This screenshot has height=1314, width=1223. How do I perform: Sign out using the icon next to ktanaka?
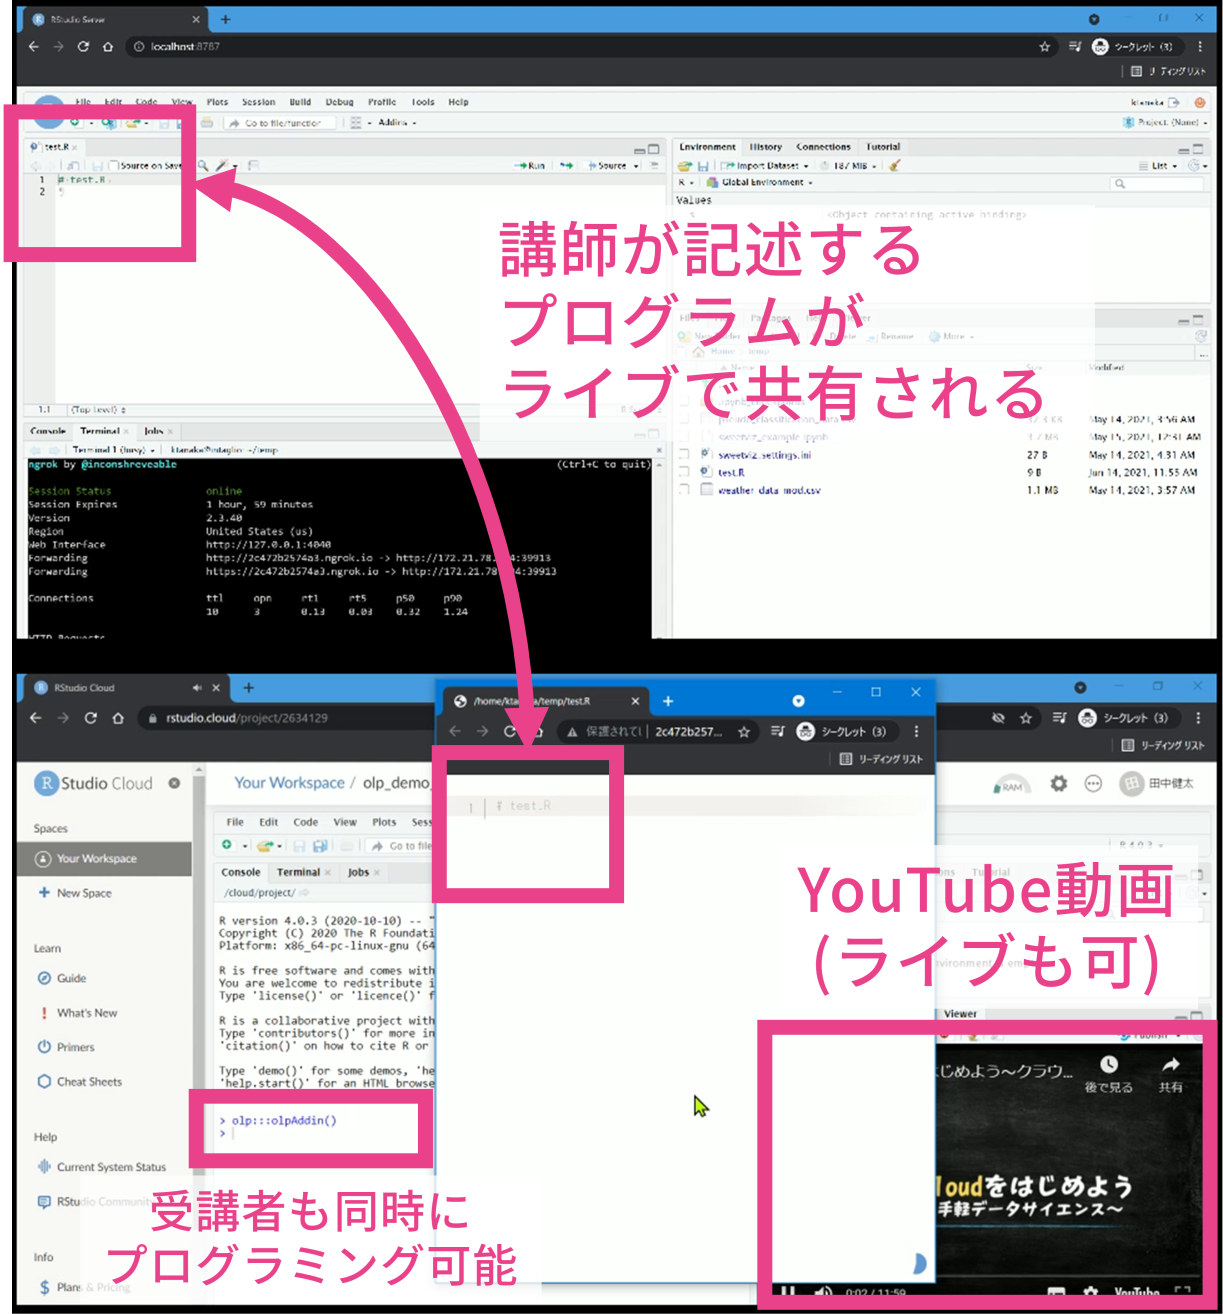tap(1175, 102)
